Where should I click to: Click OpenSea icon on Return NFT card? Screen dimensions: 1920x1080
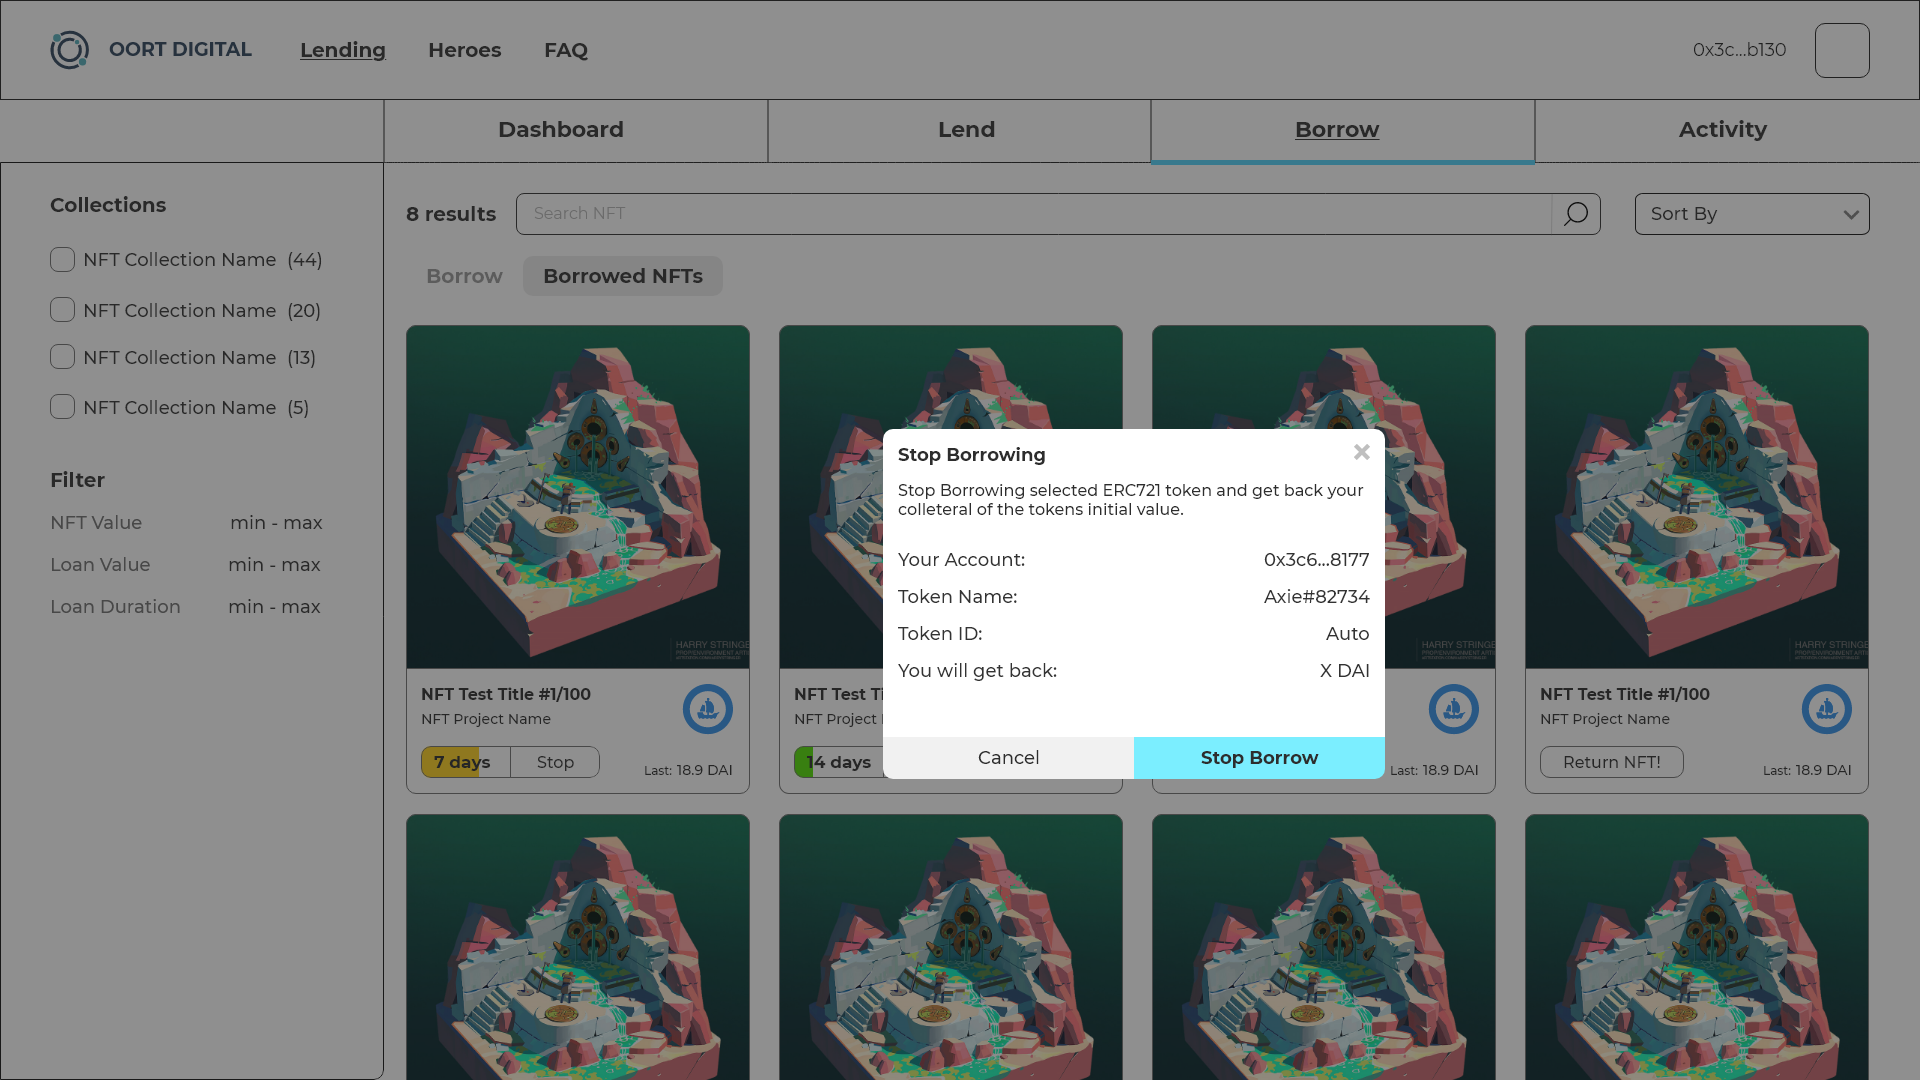point(1827,709)
